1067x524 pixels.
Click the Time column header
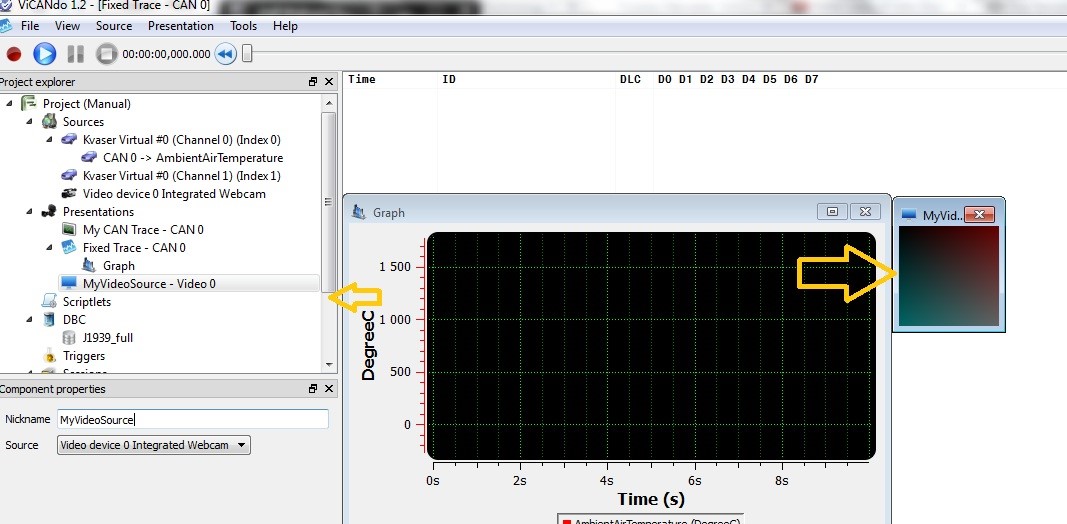[x=362, y=79]
